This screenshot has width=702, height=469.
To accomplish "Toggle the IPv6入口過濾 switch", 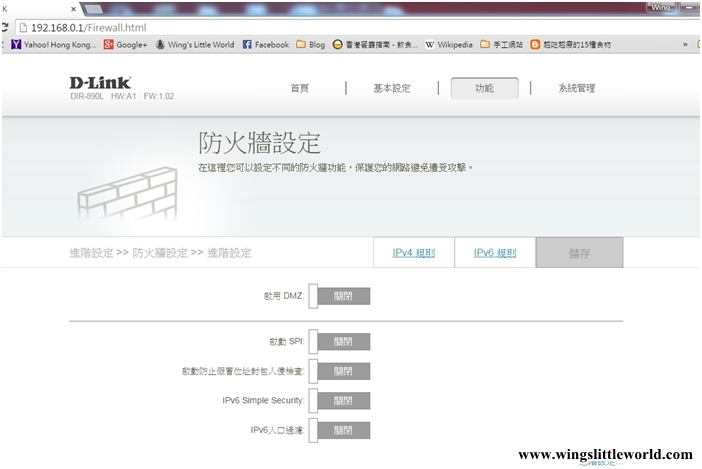I will pos(339,430).
